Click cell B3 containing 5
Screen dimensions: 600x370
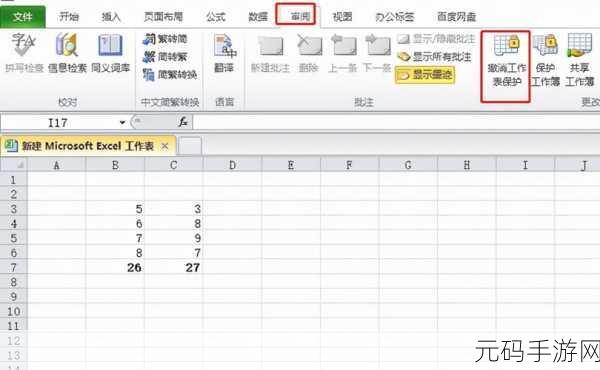115,209
